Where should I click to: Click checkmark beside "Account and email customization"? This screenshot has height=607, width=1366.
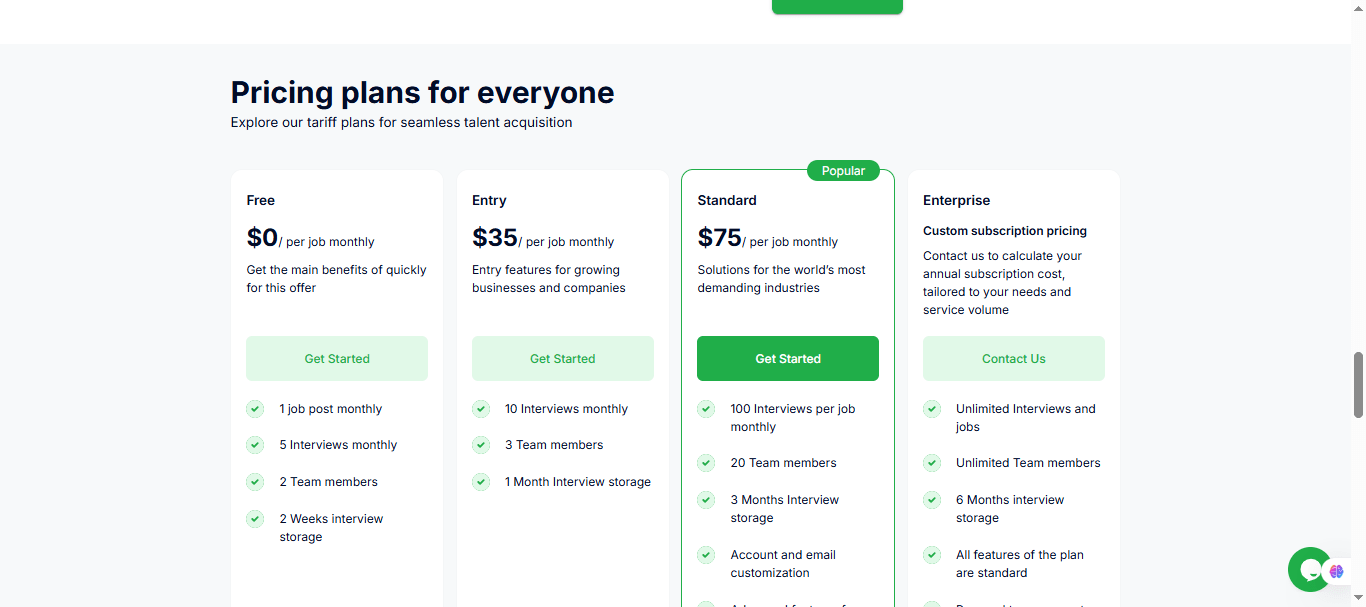click(706, 555)
